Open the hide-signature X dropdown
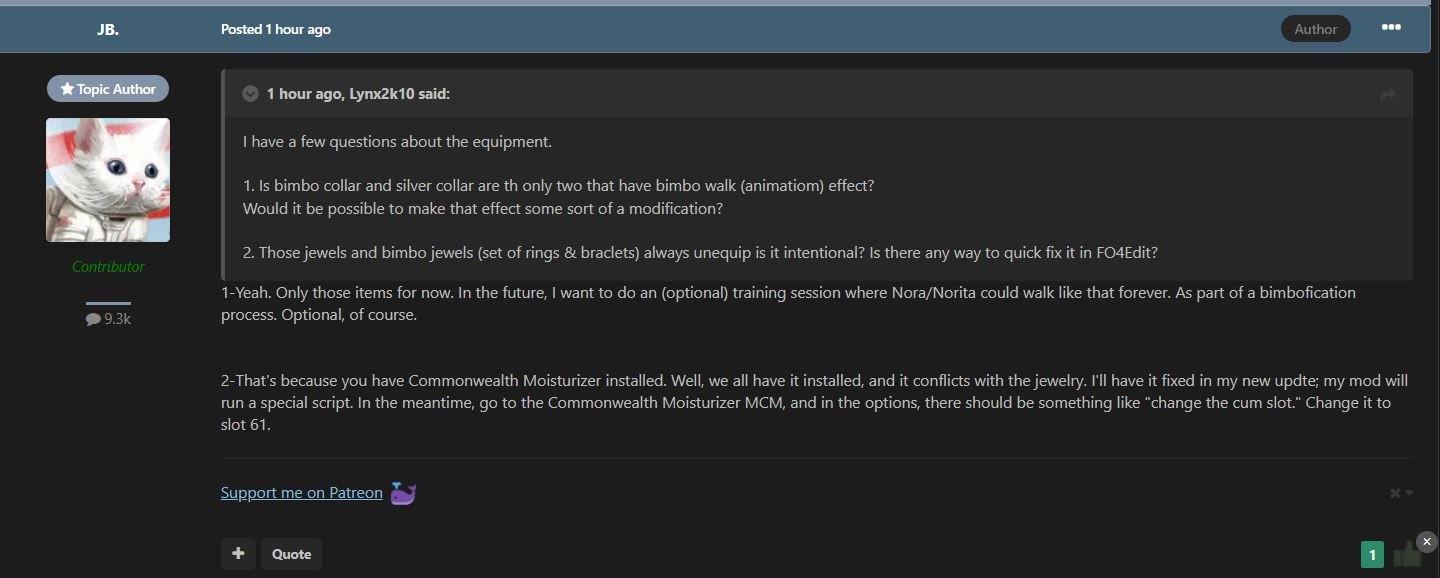Screen dimensions: 1440x578 click(x=1401, y=493)
